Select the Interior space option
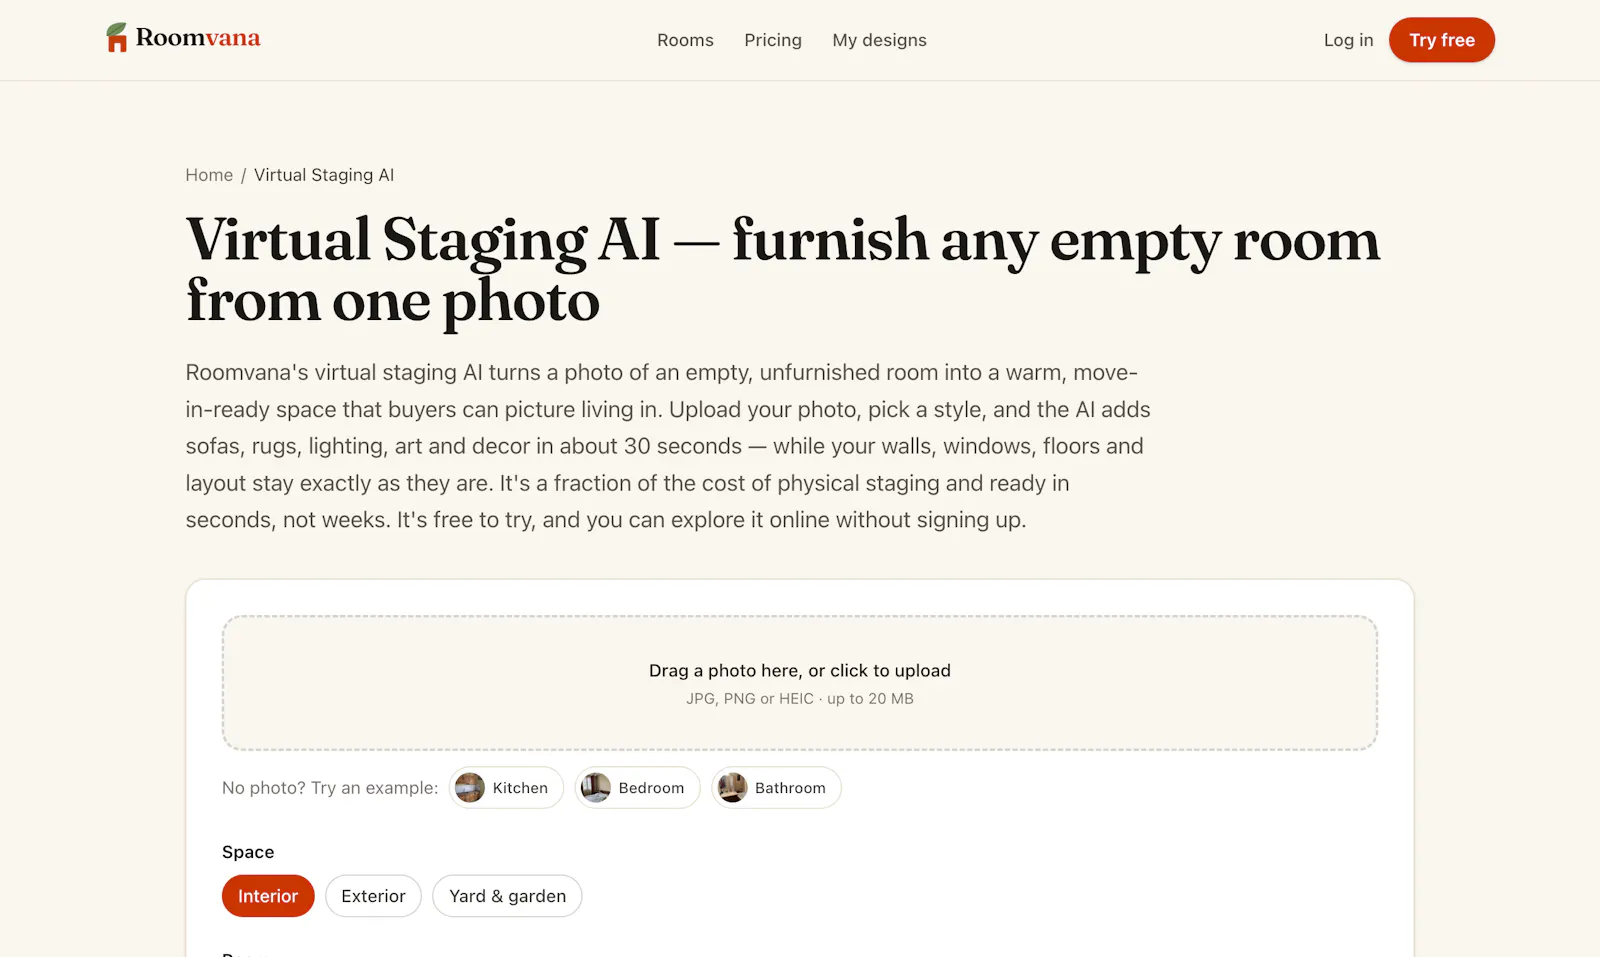This screenshot has height=957, width=1600. click(x=268, y=896)
